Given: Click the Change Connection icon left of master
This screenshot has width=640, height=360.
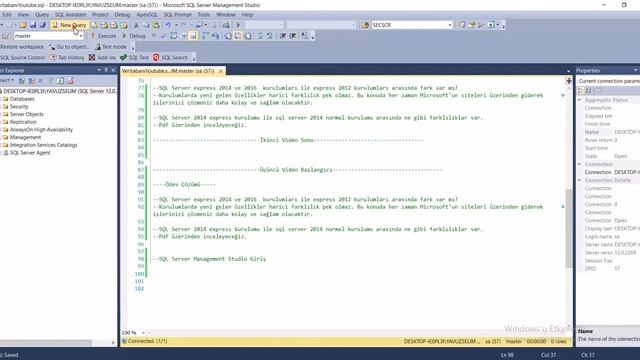Looking at the screenshot, I should click(x=5, y=36).
